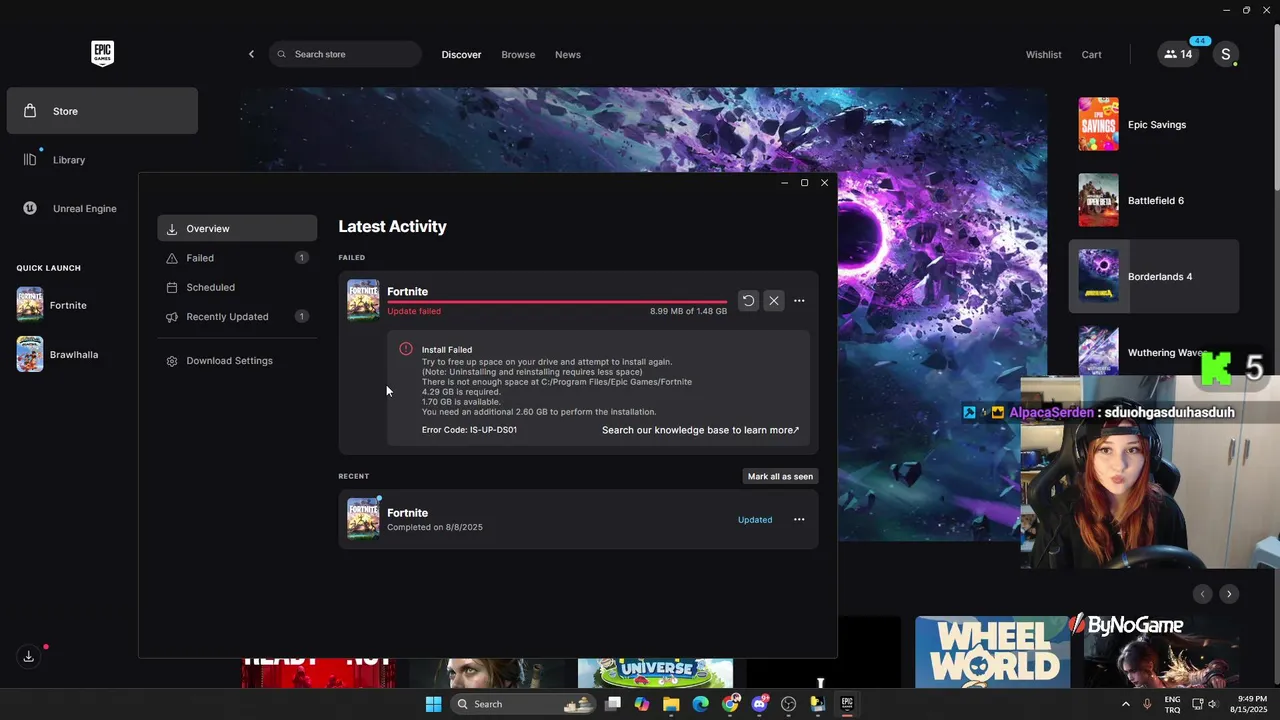Click the Windows taskbar Search box
The width and height of the screenshot is (1280, 720).
point(524,704)
